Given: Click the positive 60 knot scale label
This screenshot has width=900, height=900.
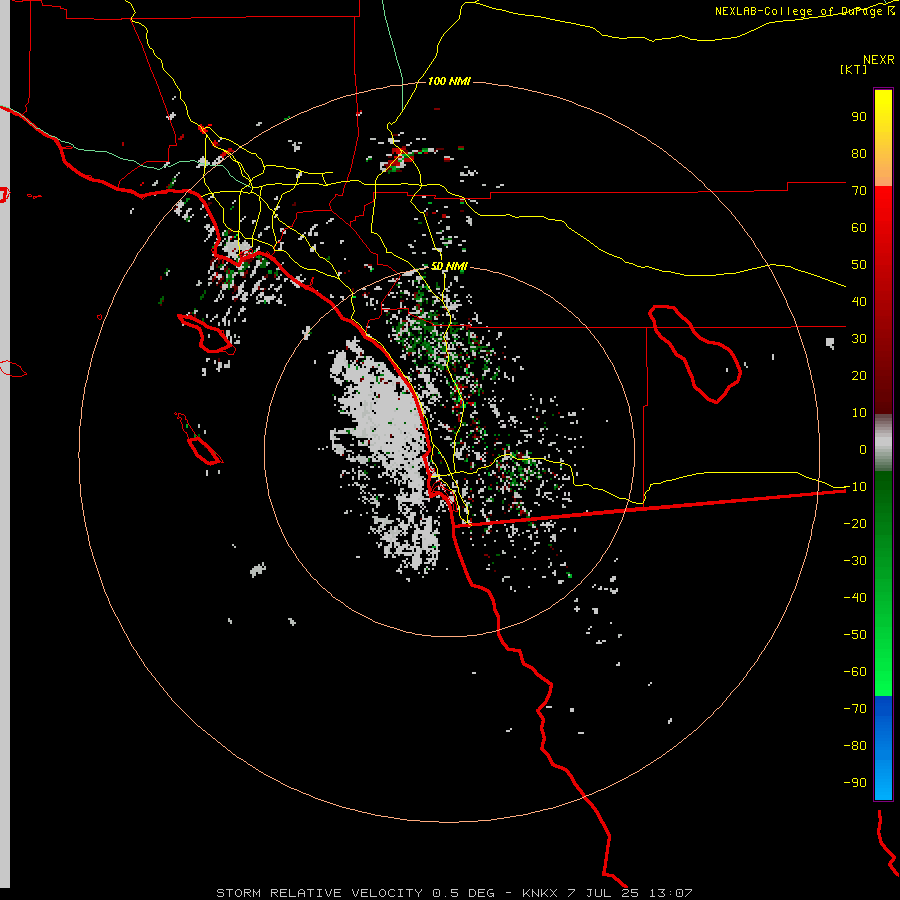Looking at the screenshot, I should [859, 227].
